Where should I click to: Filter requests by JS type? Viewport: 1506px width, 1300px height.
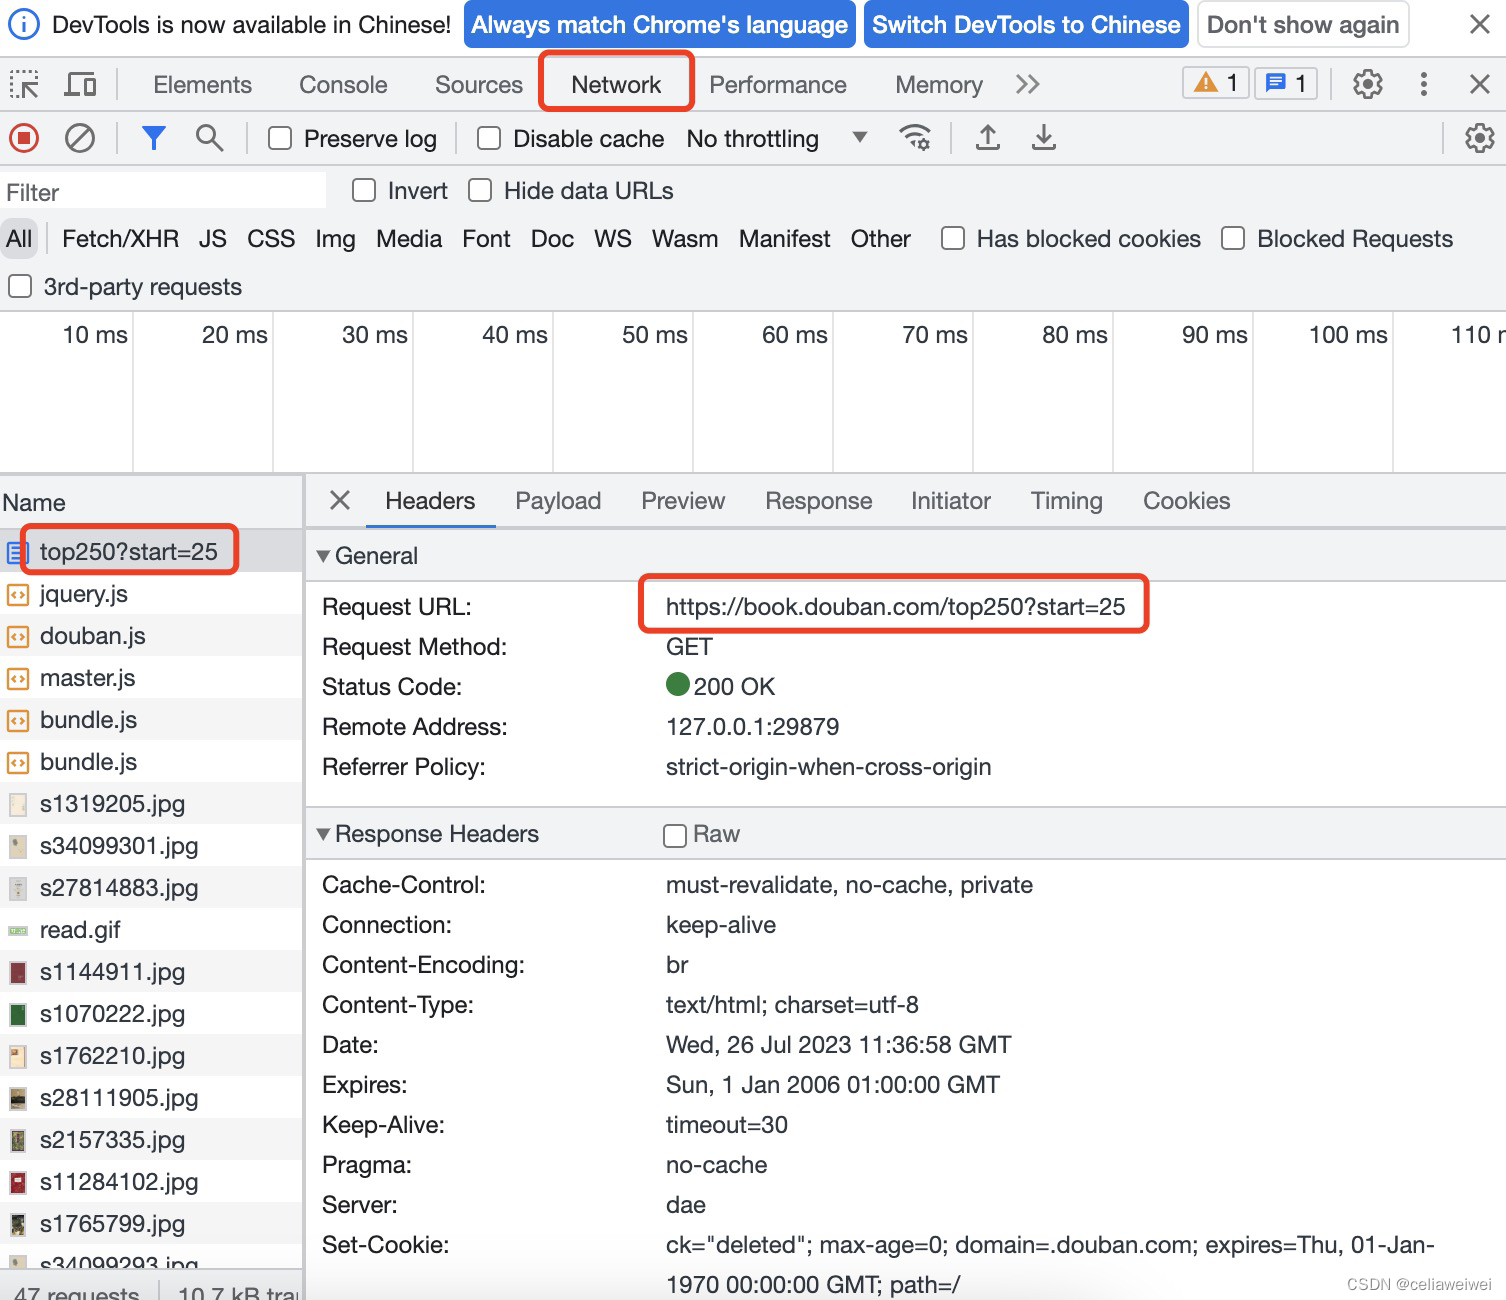[x=213, y=239]
